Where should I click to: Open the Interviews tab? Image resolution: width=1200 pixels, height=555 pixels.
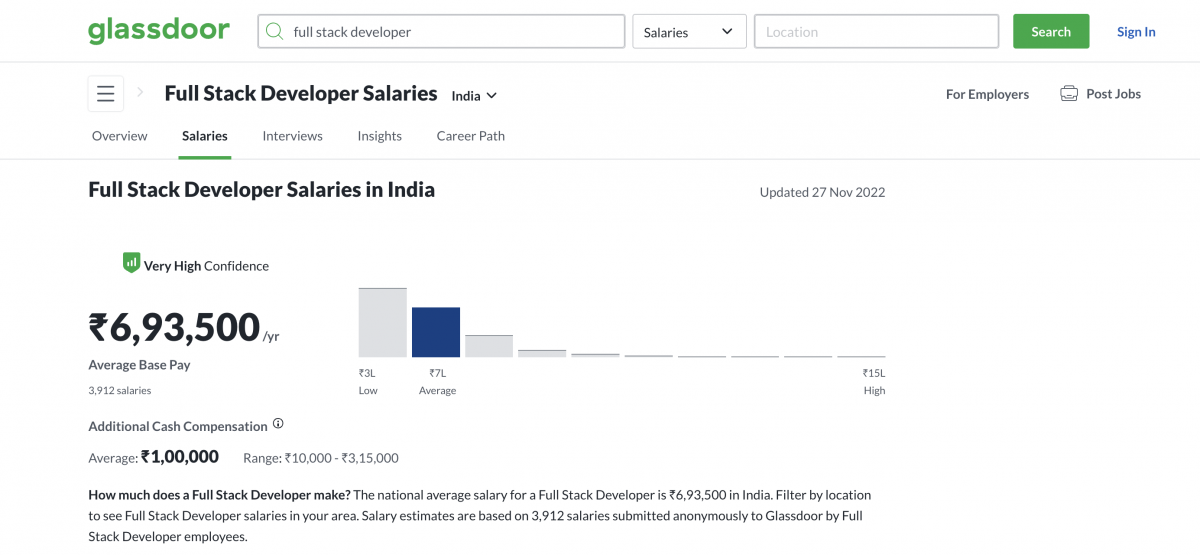pyautogui.click(x=293, y=136)
